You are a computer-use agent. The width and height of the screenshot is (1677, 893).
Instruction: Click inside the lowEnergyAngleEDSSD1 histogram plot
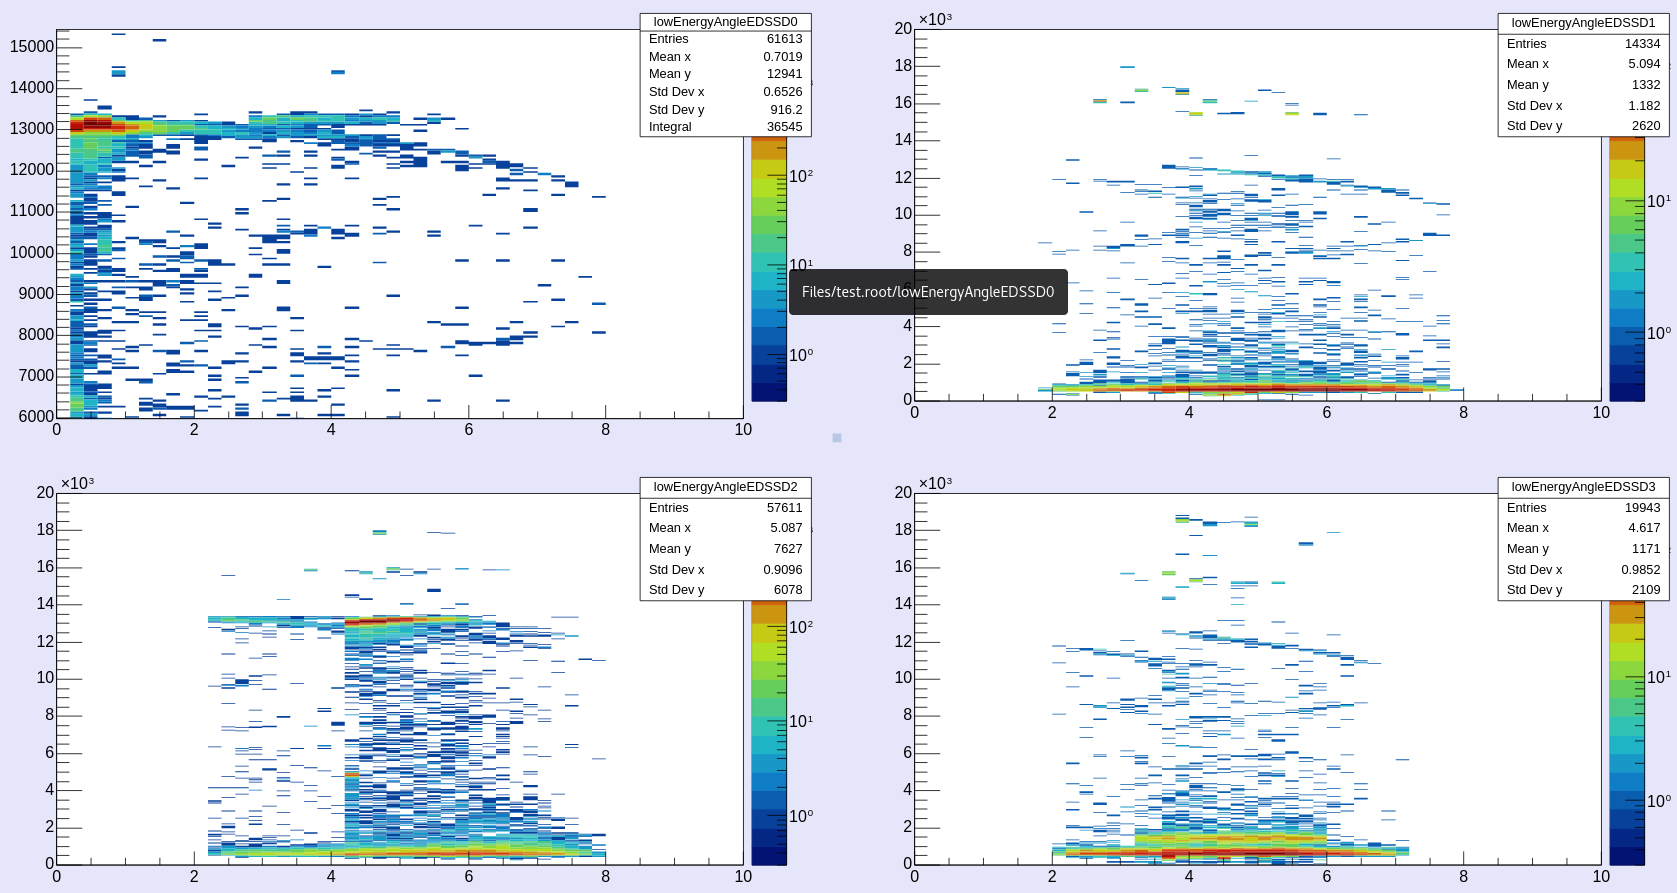click(1258, 215)
